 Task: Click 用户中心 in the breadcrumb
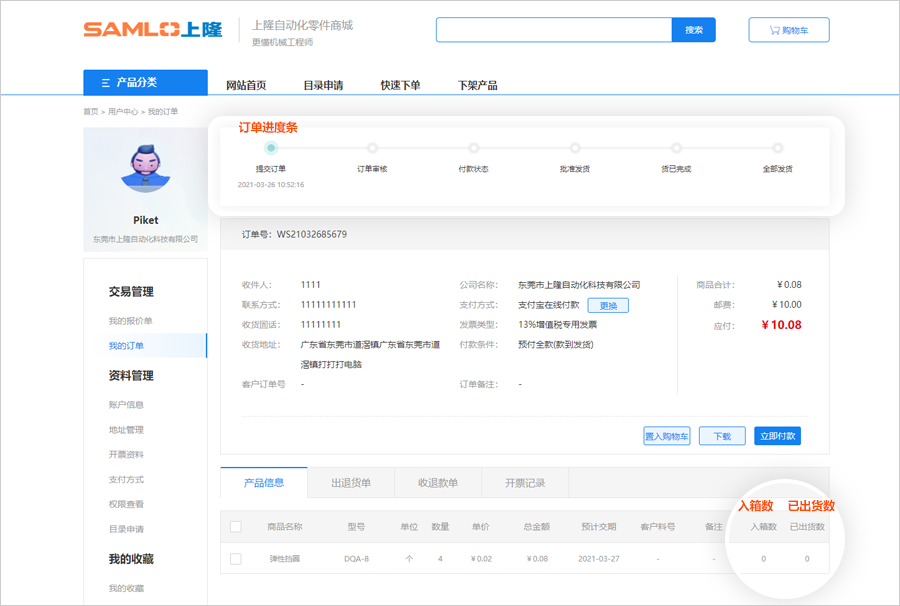click(123, 111)
